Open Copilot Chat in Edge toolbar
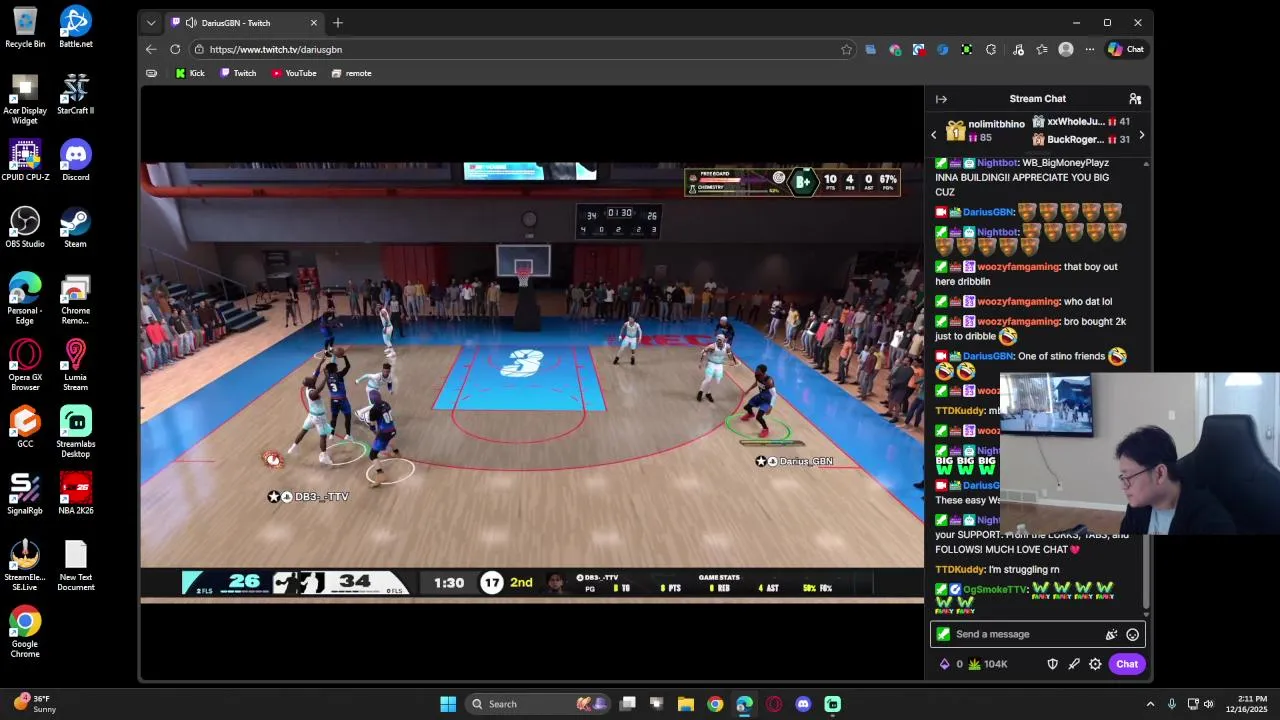Image resolution: width=1280 pixels, height=720 pixels. 1126,49
